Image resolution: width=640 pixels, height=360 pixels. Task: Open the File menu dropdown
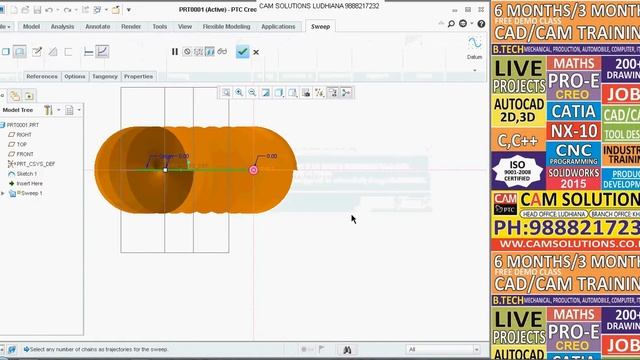tap(6, 27)
